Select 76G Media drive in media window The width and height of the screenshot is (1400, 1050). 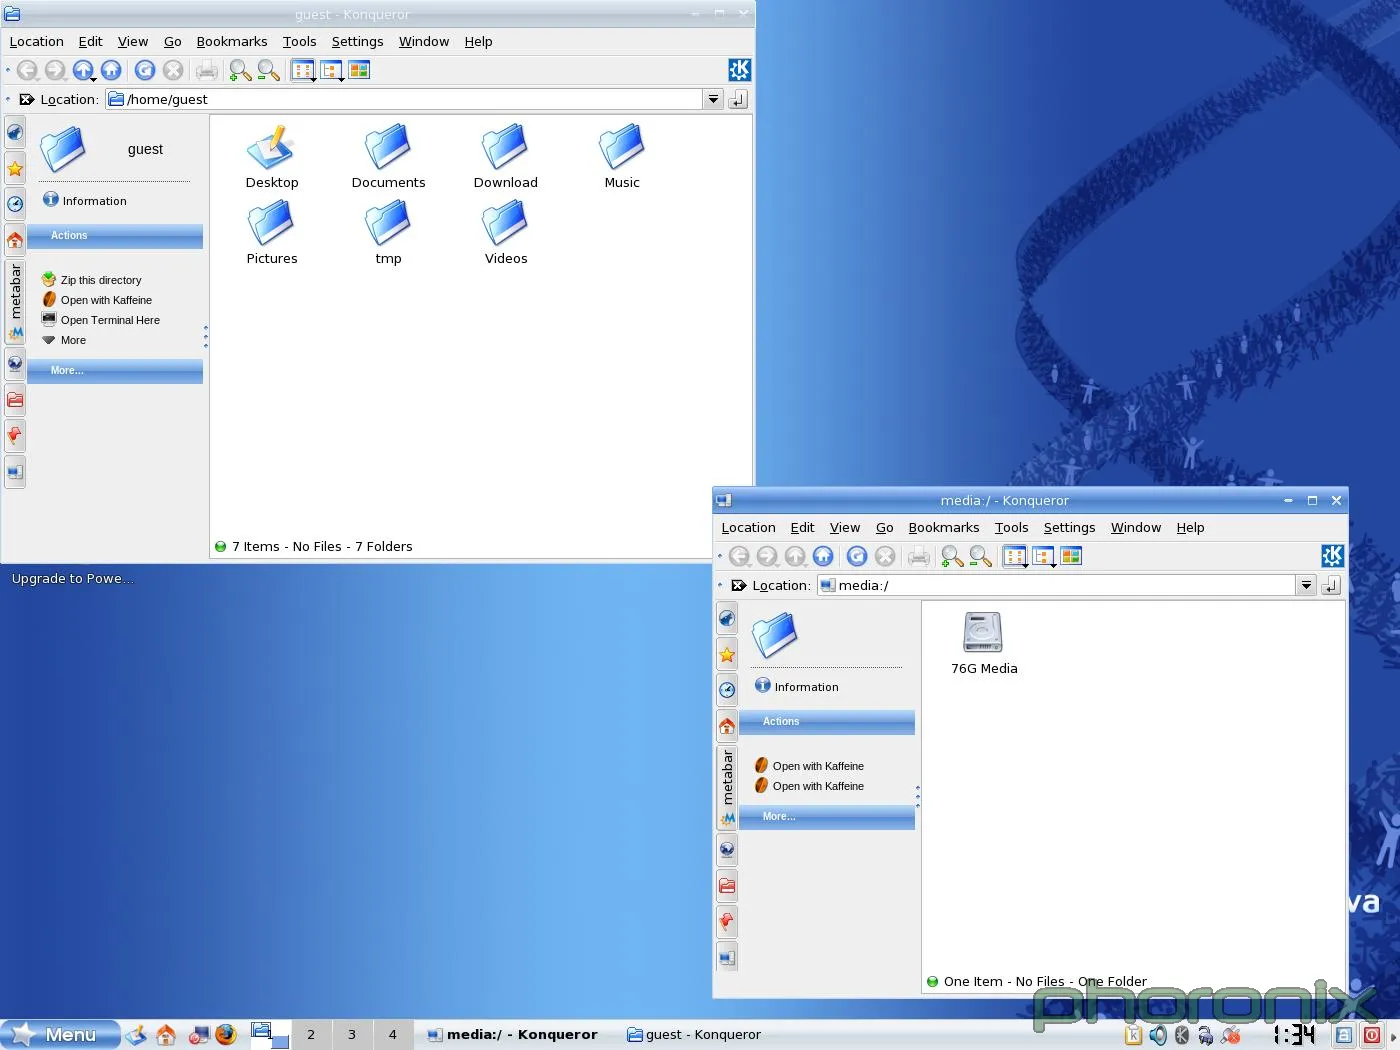pos(983,643)
